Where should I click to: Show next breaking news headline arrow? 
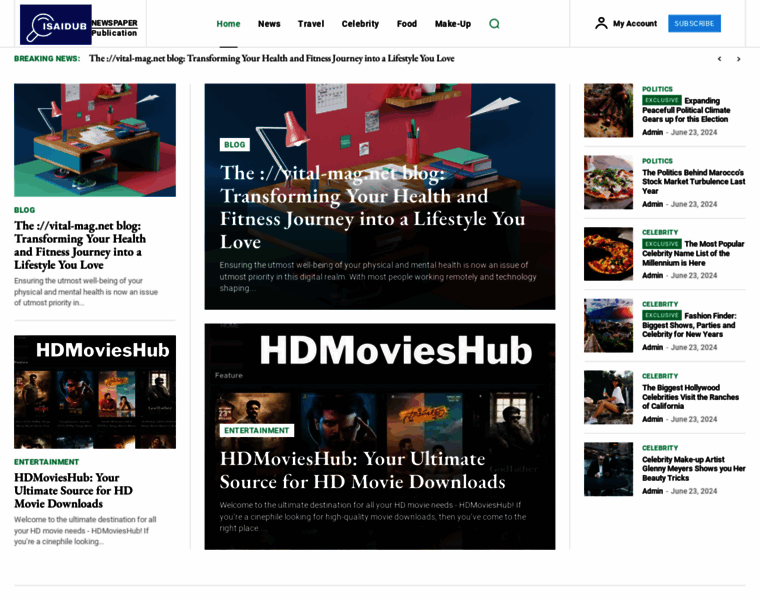click(x=739, y=59)
